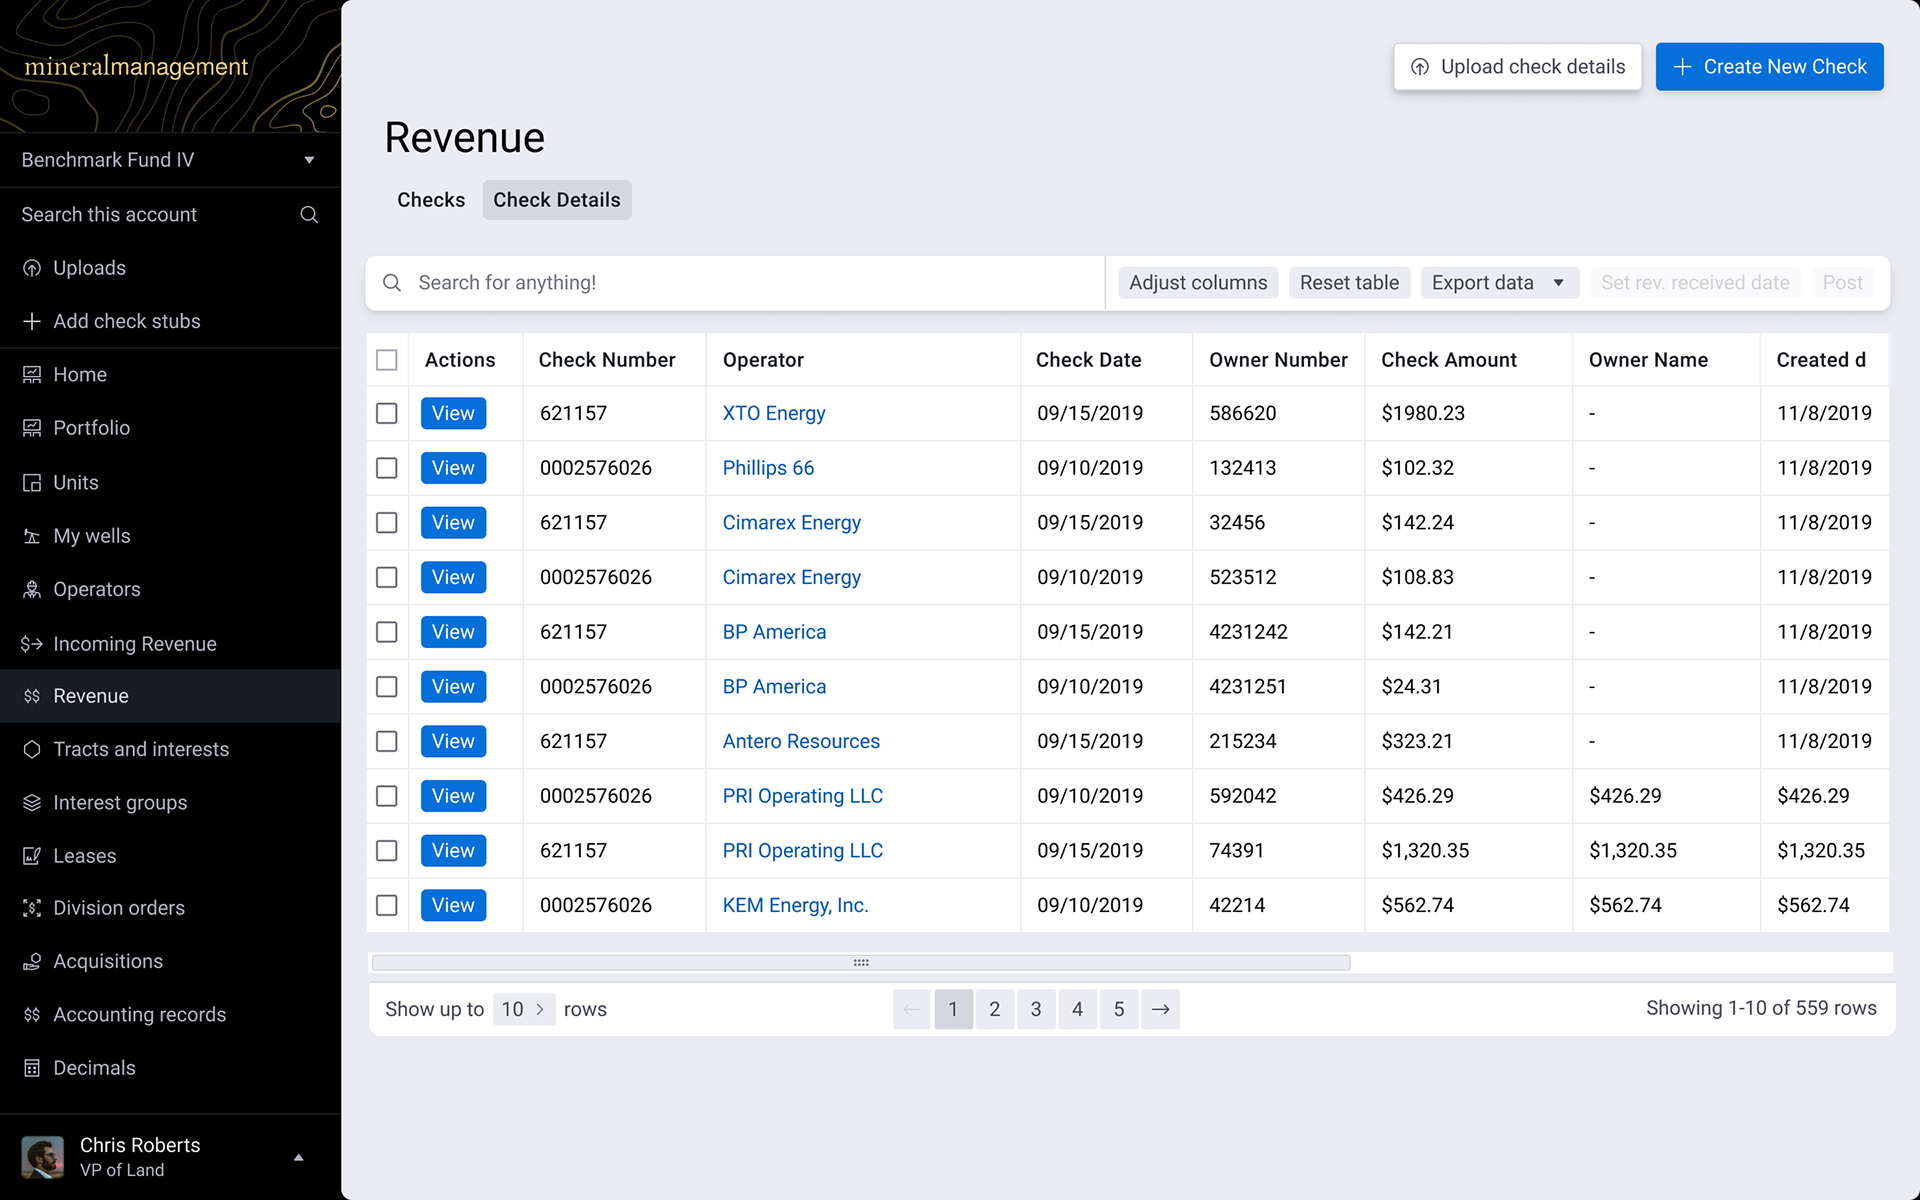
Task: Switch to the Checks tab
Action: 431,200
